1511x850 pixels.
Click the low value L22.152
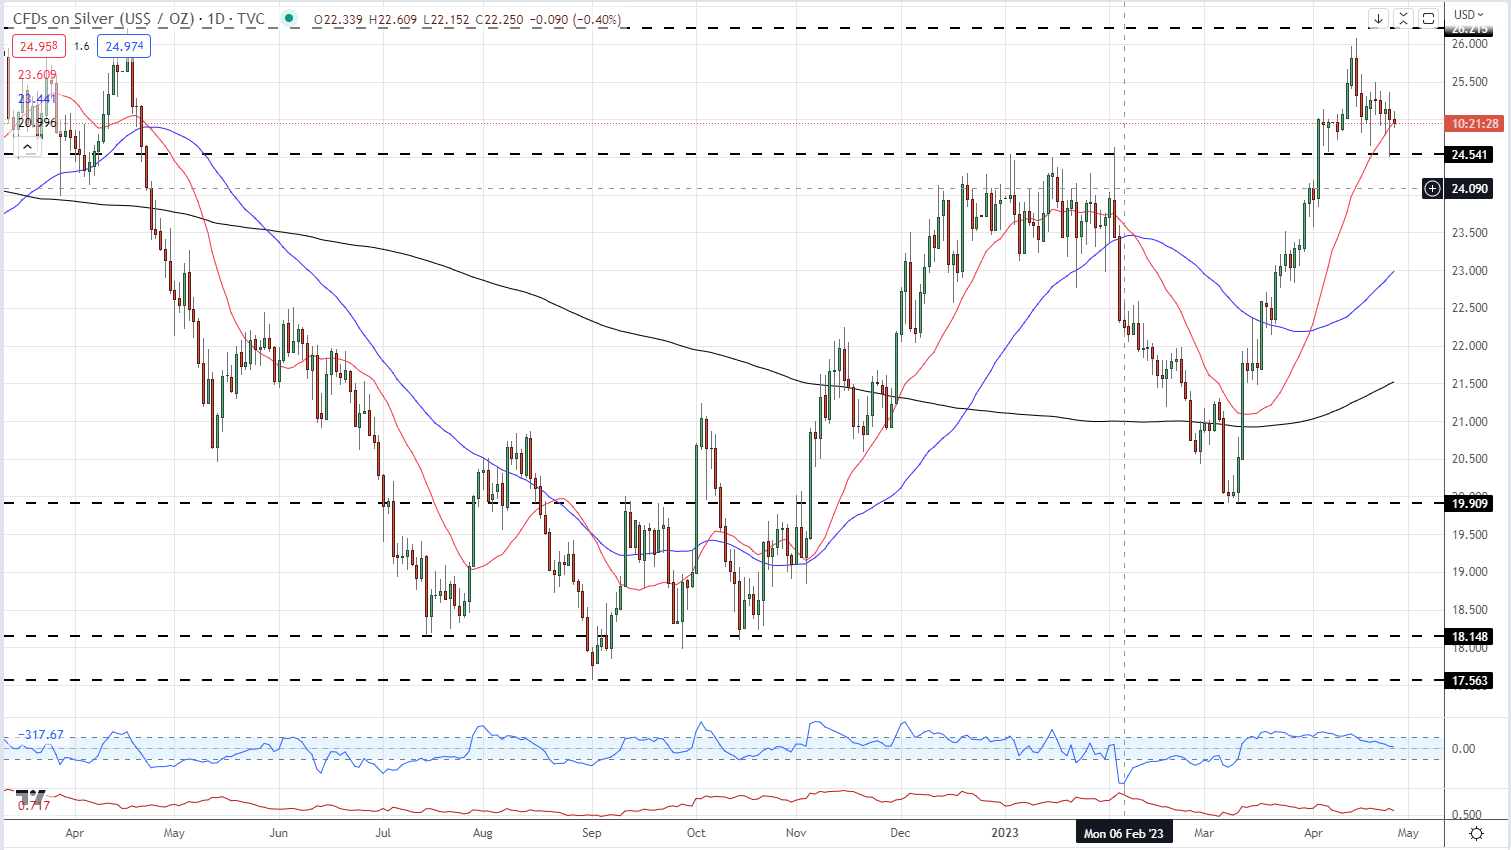coord(445,19)
